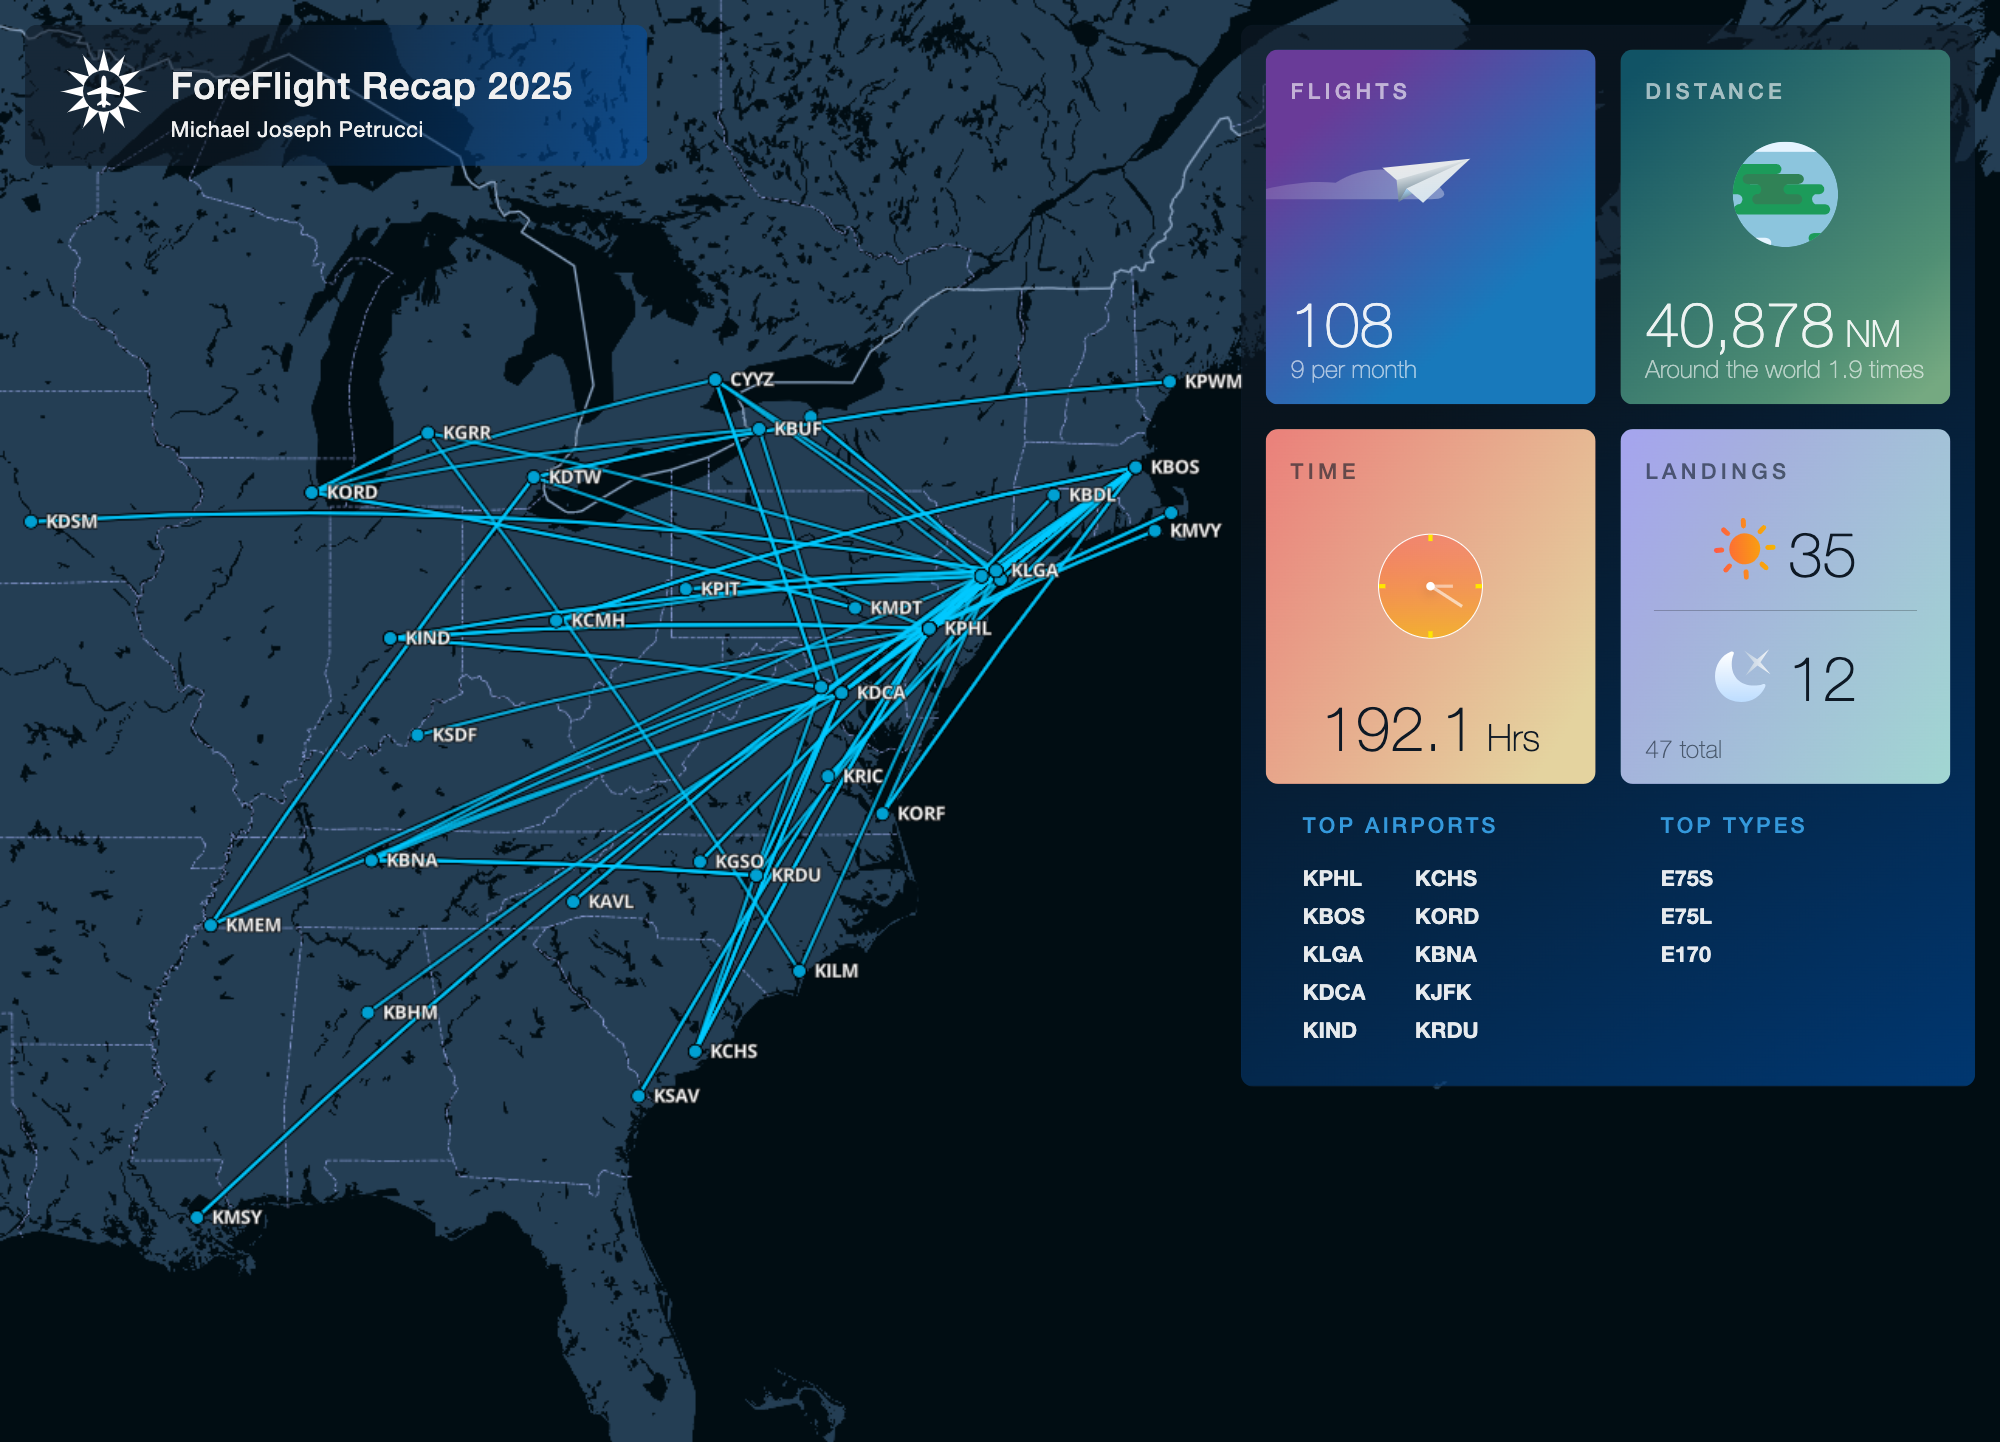Click the moon icon for night landings

(1741, 677)
